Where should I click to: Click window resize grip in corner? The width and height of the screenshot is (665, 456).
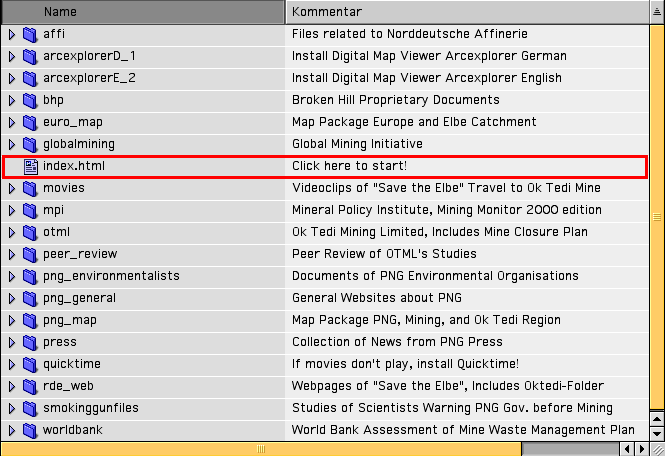tap(657, 449)
